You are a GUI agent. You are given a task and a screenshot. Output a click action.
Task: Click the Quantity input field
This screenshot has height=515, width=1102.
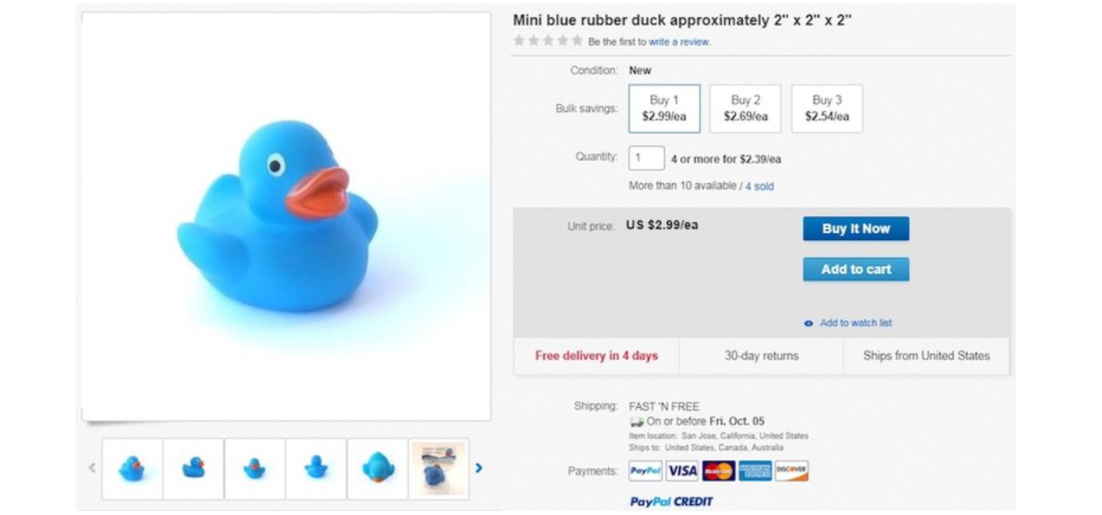(x=647, y=158)
